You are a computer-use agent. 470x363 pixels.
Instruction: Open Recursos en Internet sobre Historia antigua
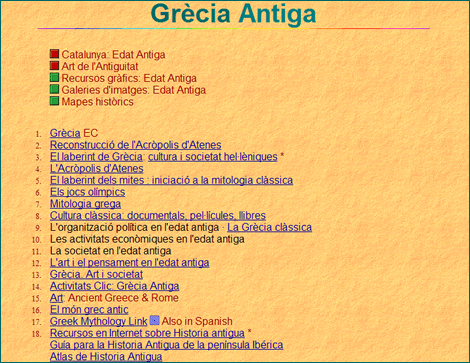pyautogui.click(x=147, y=333)
